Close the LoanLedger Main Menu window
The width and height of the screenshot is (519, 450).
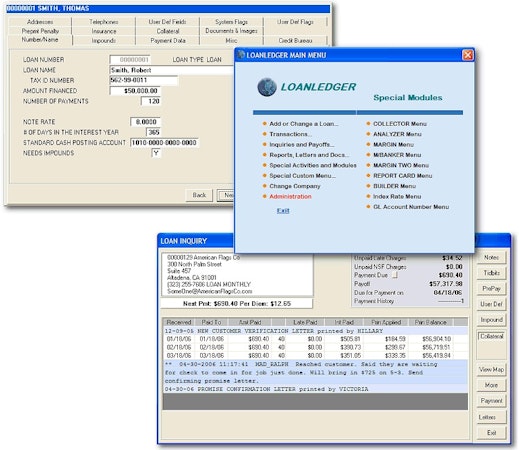(468, 55)
